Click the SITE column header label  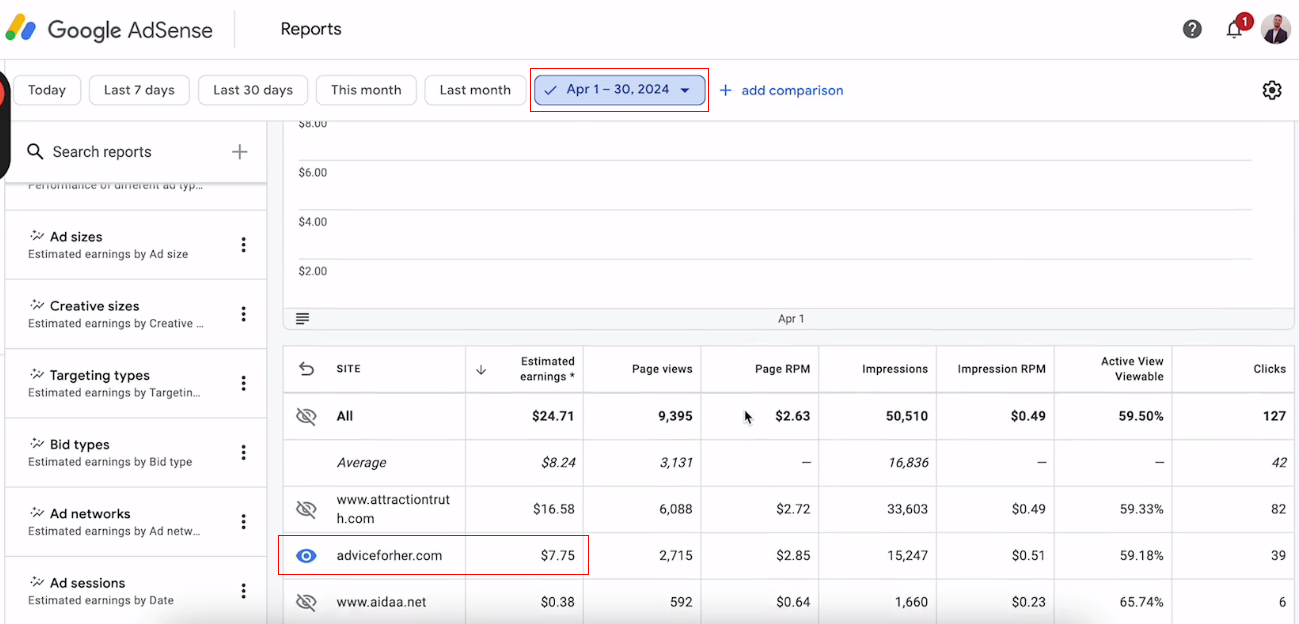pos(349,369)
